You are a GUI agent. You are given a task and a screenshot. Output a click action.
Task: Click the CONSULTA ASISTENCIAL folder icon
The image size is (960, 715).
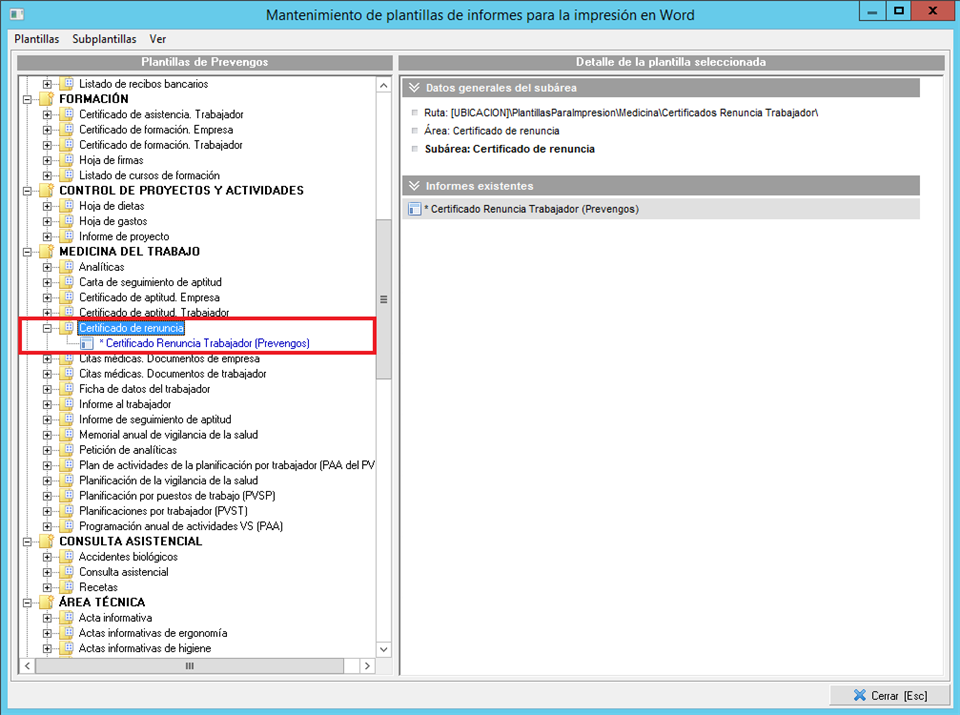46,541
